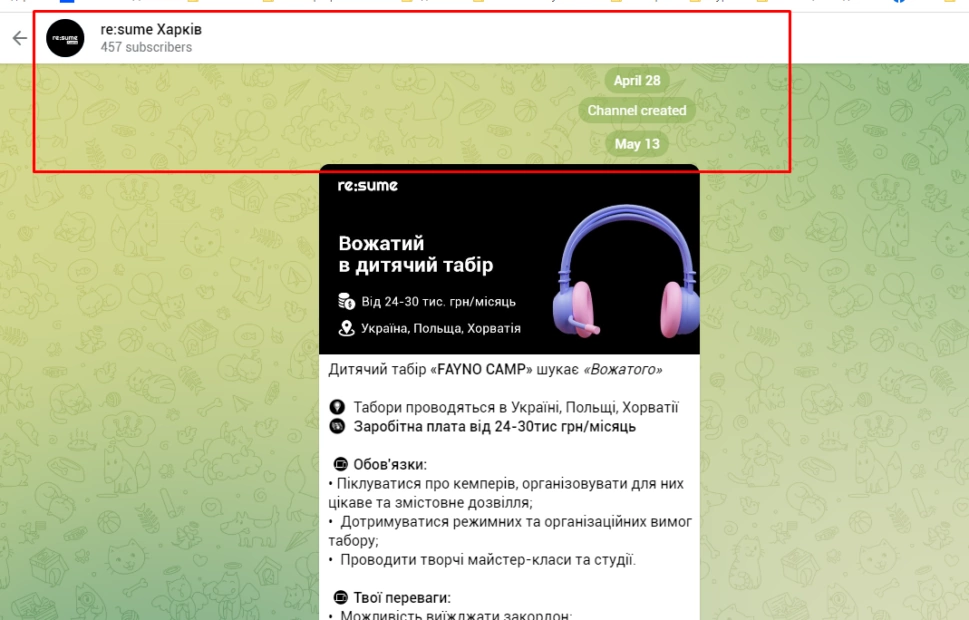The width and height of the screenshot is (969, 620).
Task: Click the re:sume logo in post image
Action: coord(368,185)
